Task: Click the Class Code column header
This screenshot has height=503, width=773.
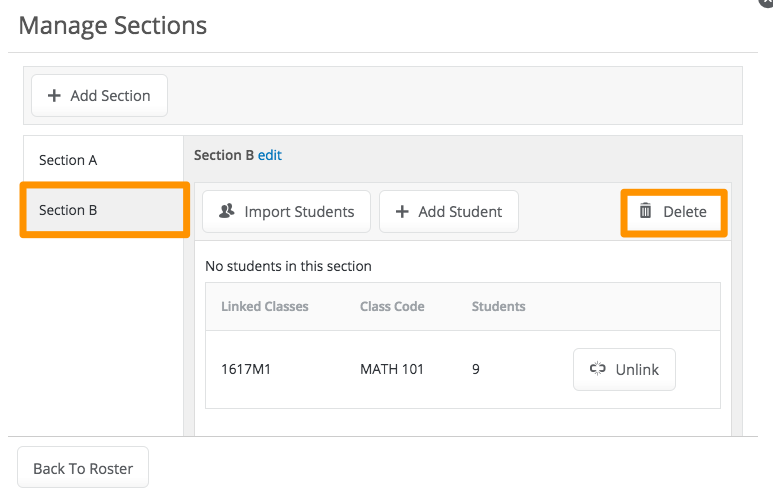Action: pos(392,306)
